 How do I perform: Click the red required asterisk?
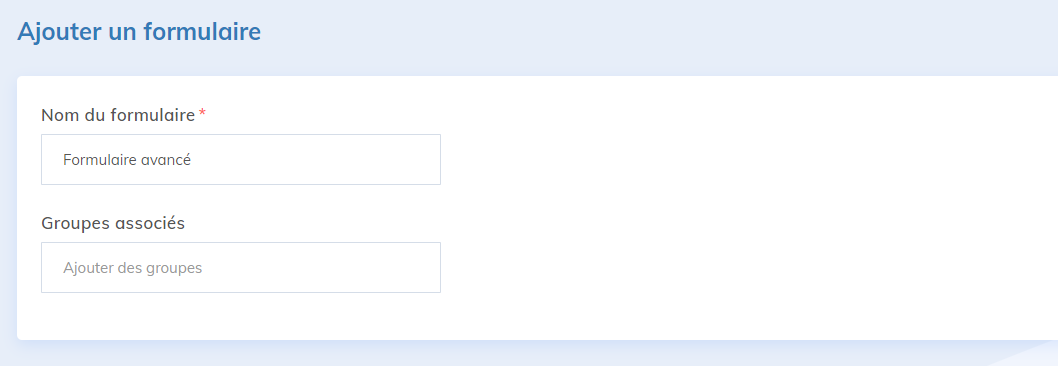pos(202,113)
